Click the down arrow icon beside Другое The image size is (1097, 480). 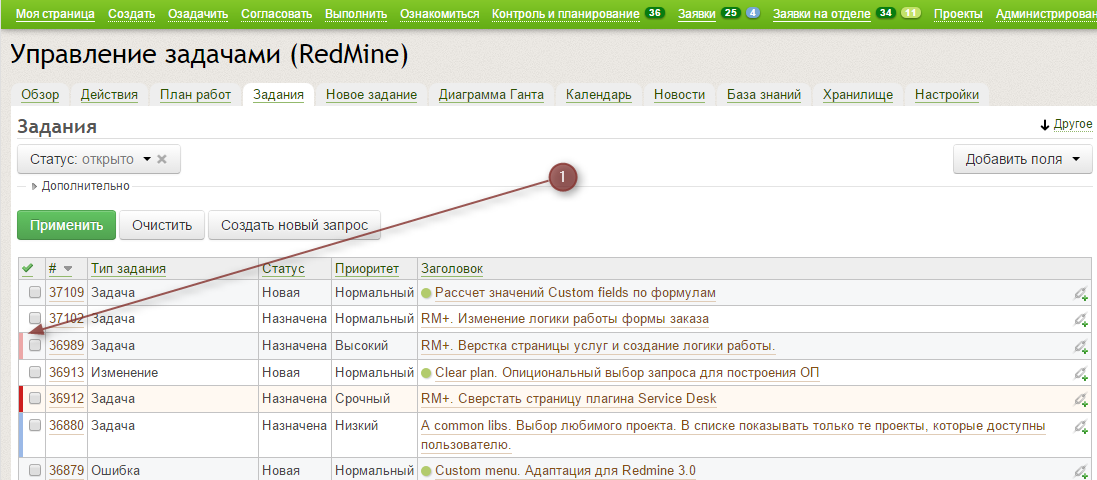(1045, 125)
